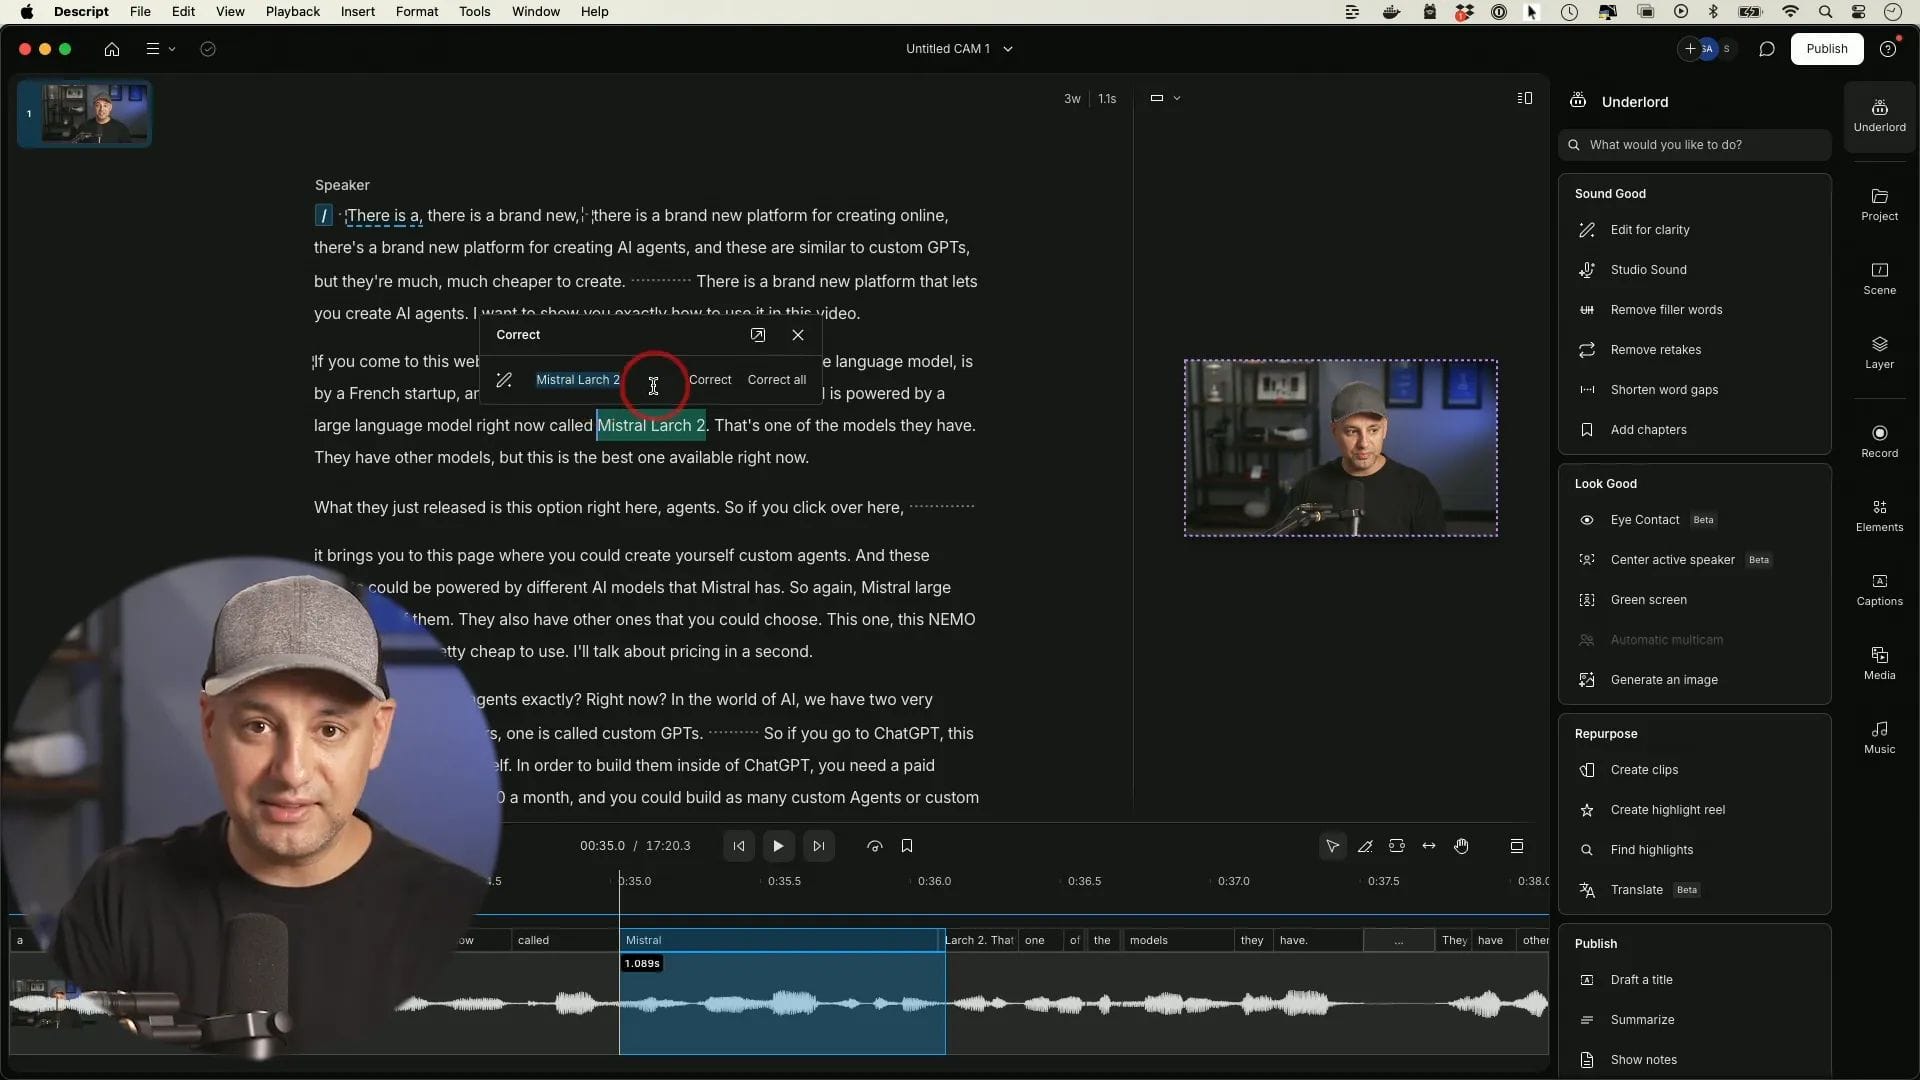Open the Apple menu

click(x=27, y=12)
